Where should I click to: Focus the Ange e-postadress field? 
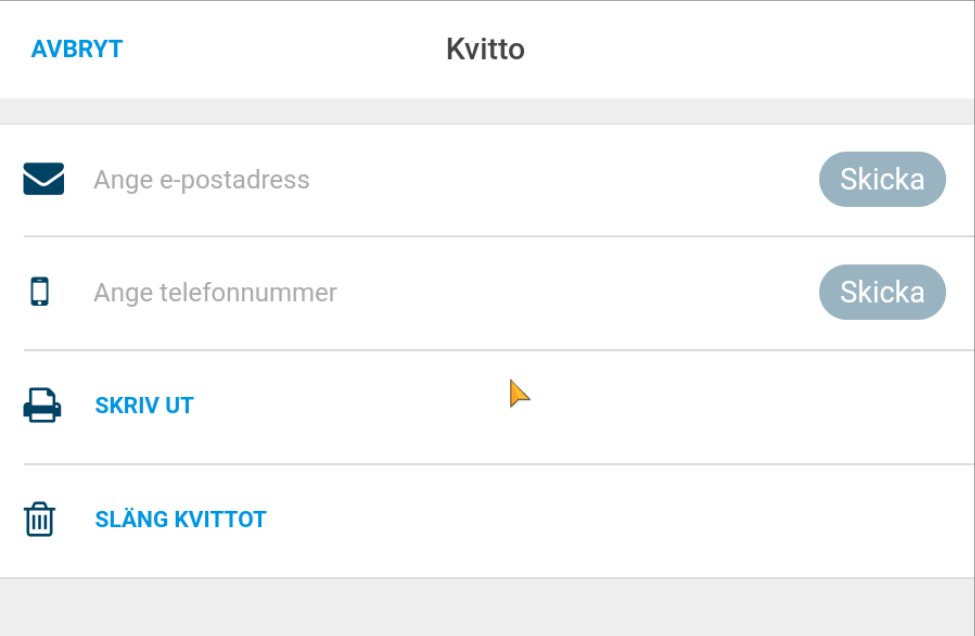click(x=448, y=180)
